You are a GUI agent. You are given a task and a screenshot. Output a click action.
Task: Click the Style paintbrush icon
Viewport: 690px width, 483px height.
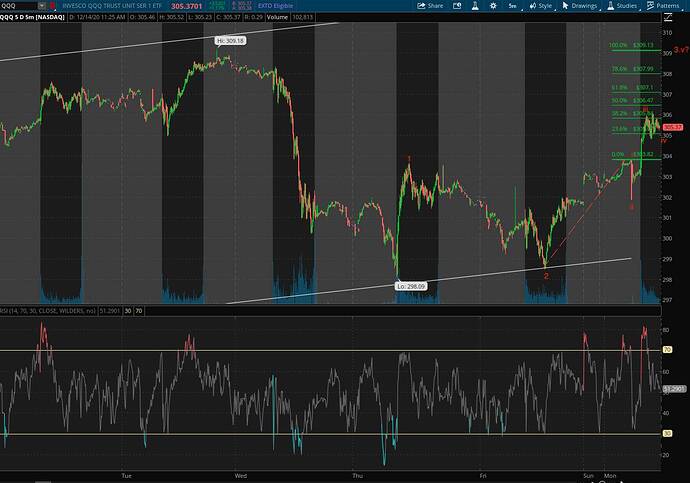(x=533, y=6)
